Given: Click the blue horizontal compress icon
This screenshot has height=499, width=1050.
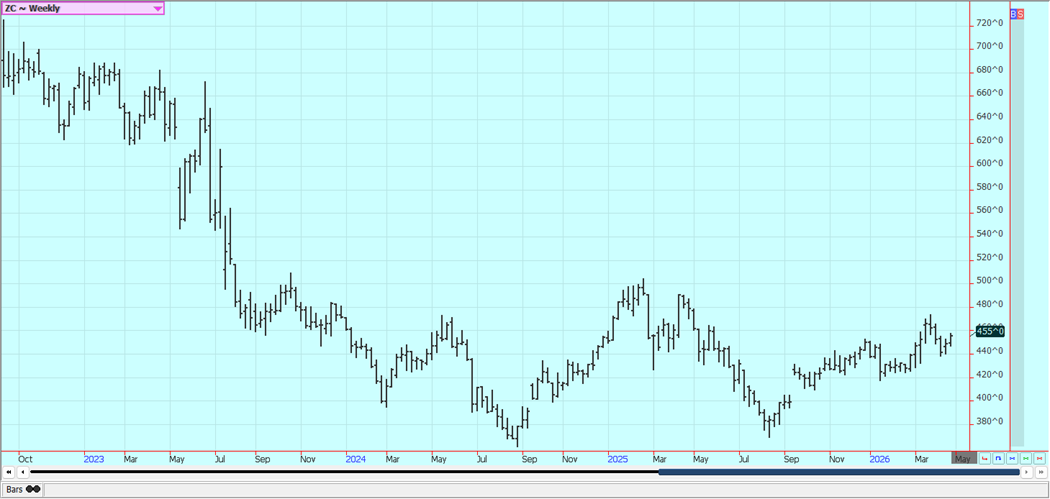Looking at the screenshot, I should 1013,459.
